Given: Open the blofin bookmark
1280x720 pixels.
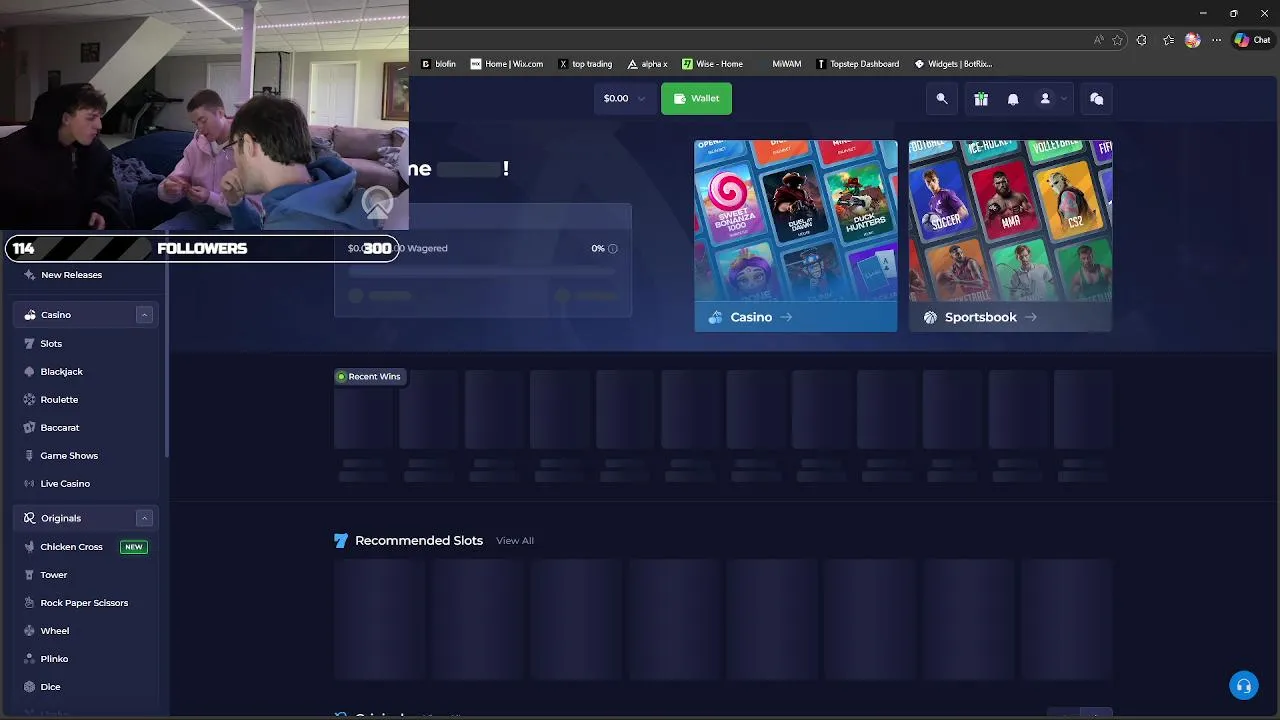Looking at the screenshot, I should tap(438, 64).
